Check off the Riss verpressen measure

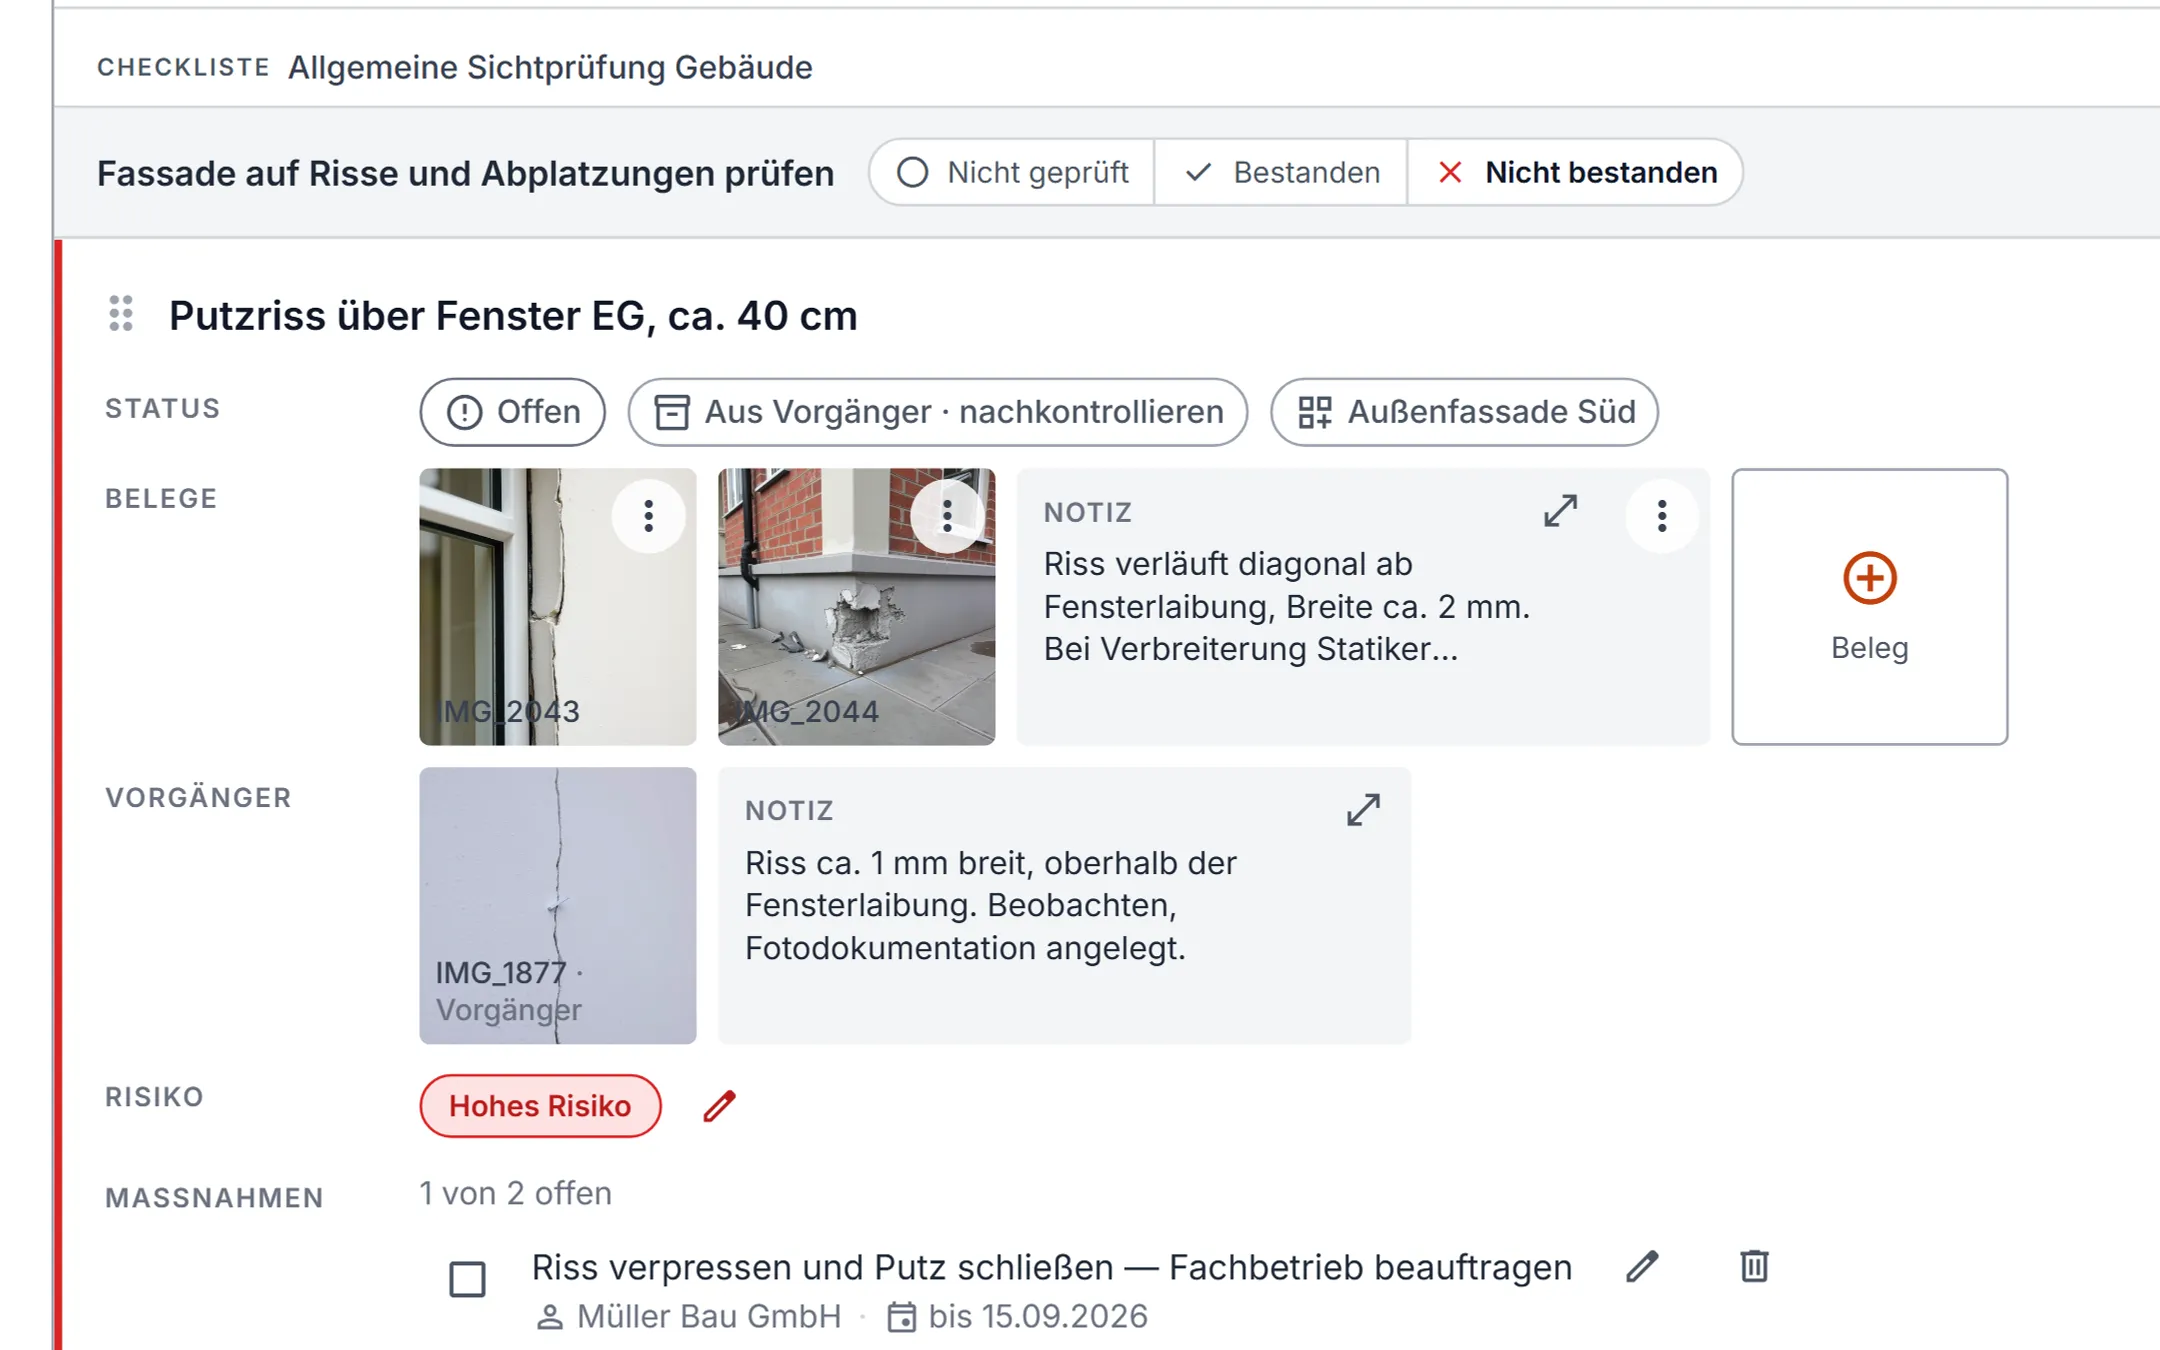[x=467, y=1279]
